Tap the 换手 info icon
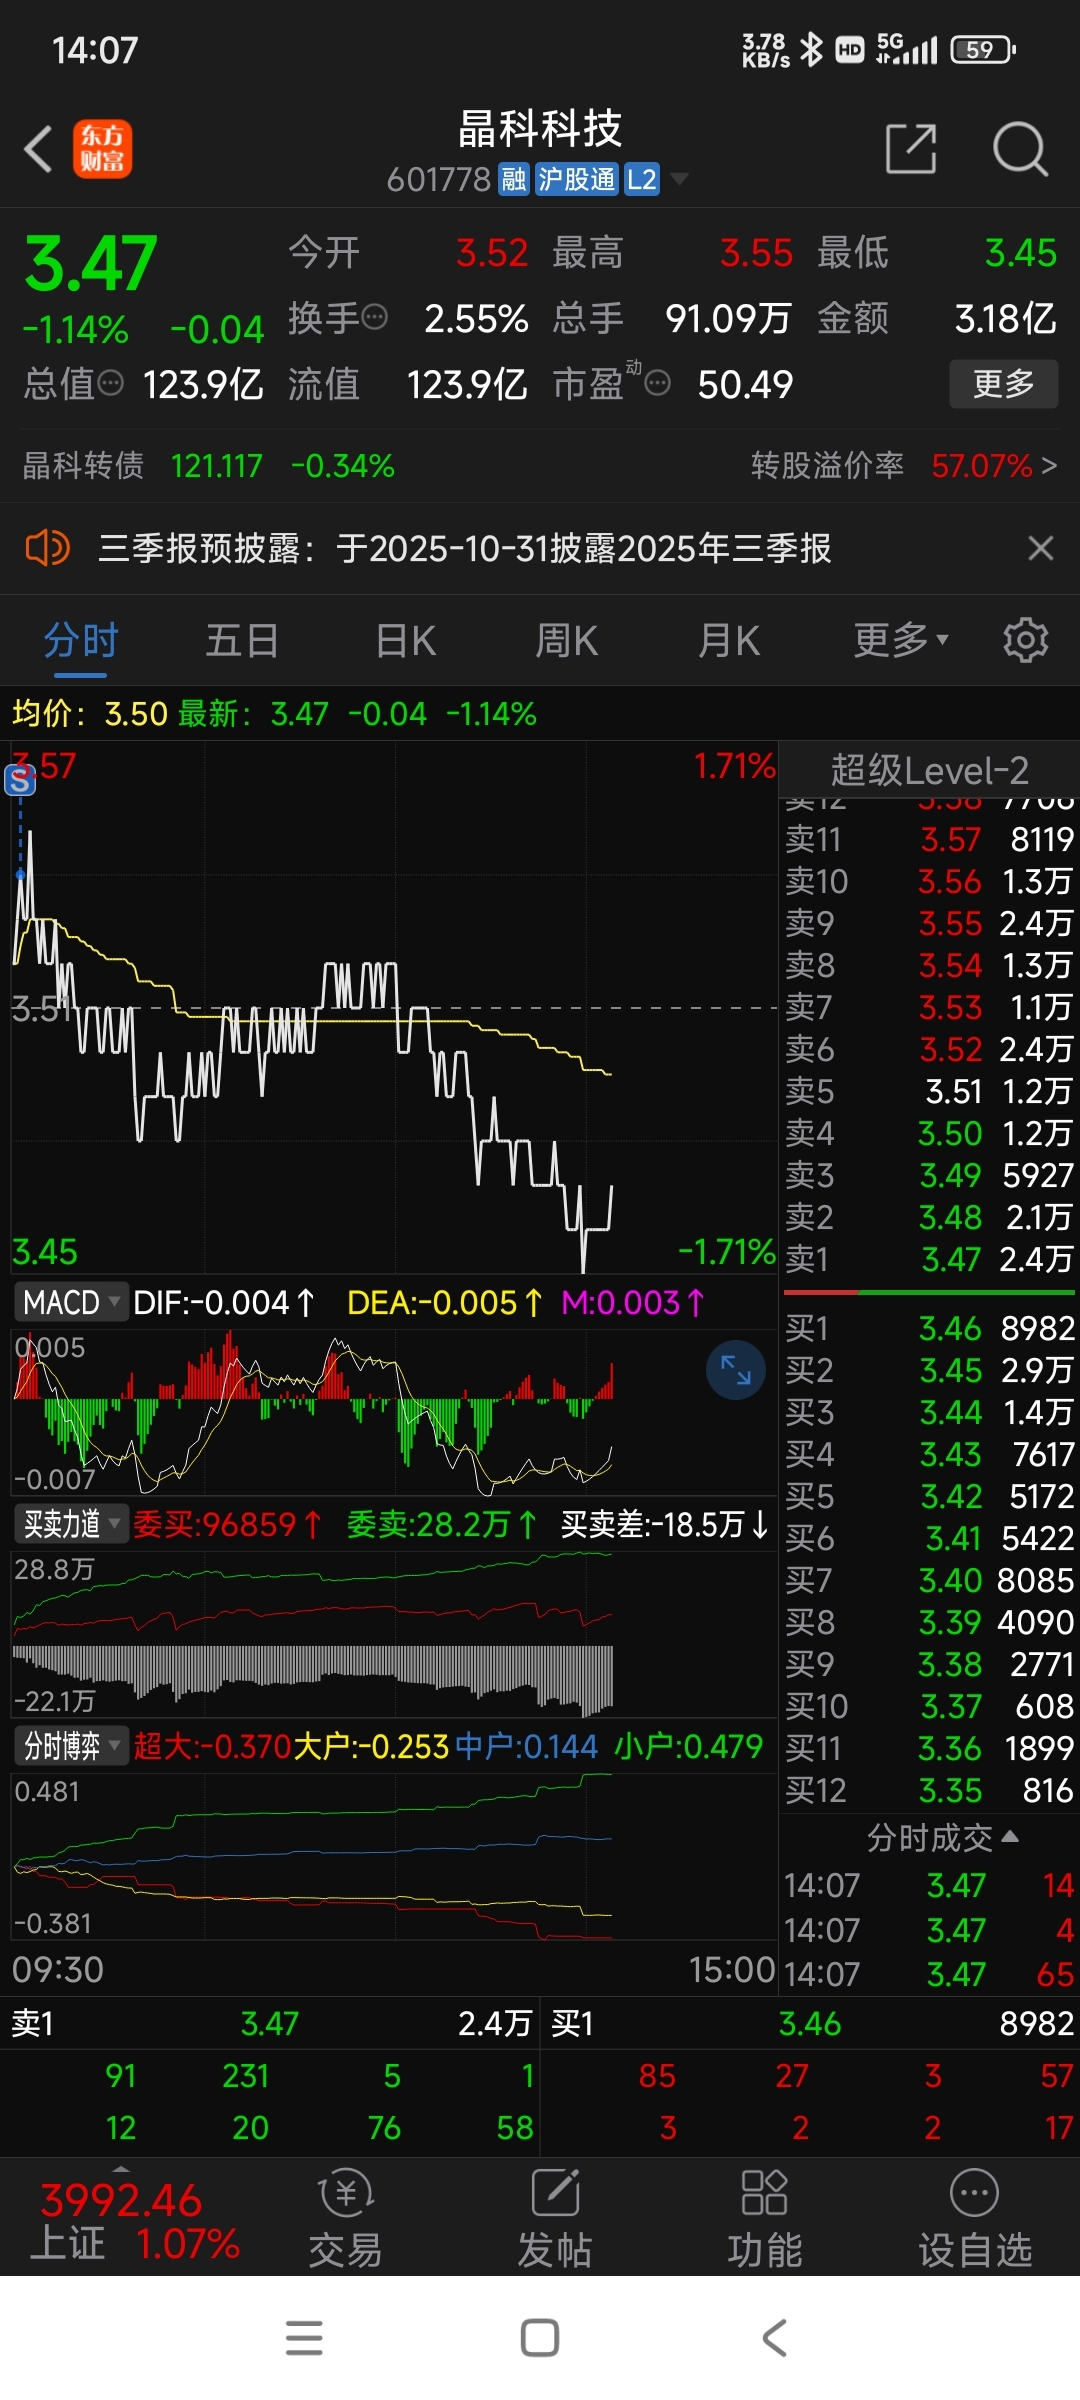 (374, 318)
